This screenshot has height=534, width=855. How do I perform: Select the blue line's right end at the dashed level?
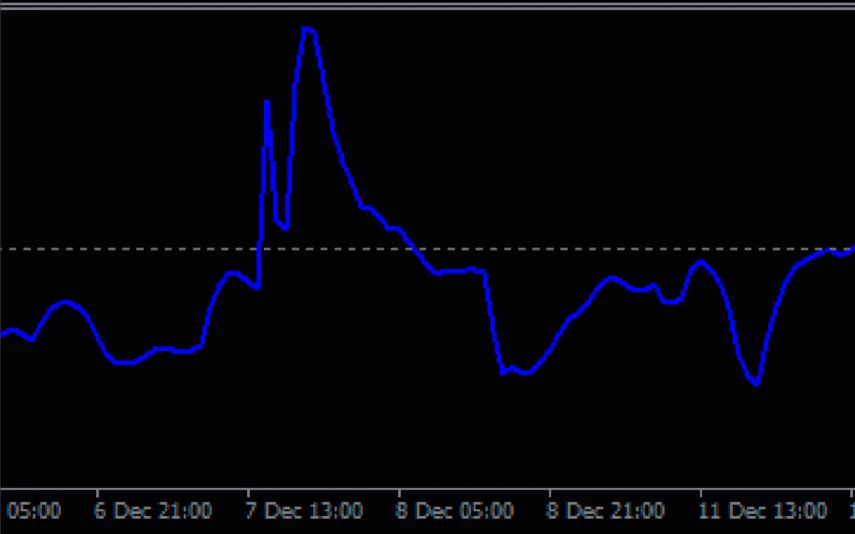(849, 248)
